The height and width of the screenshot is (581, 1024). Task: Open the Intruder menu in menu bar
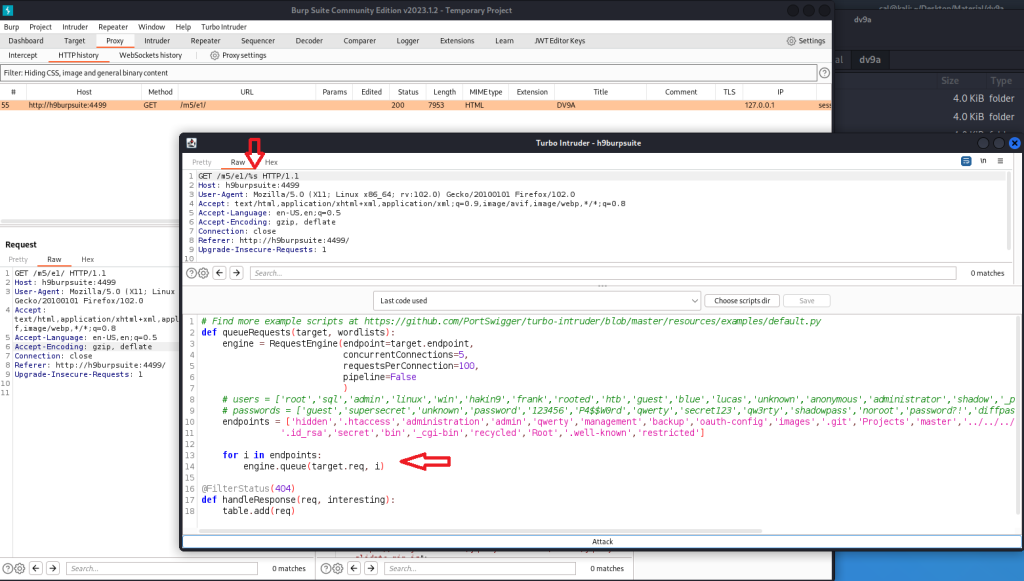tap(75, 27)
